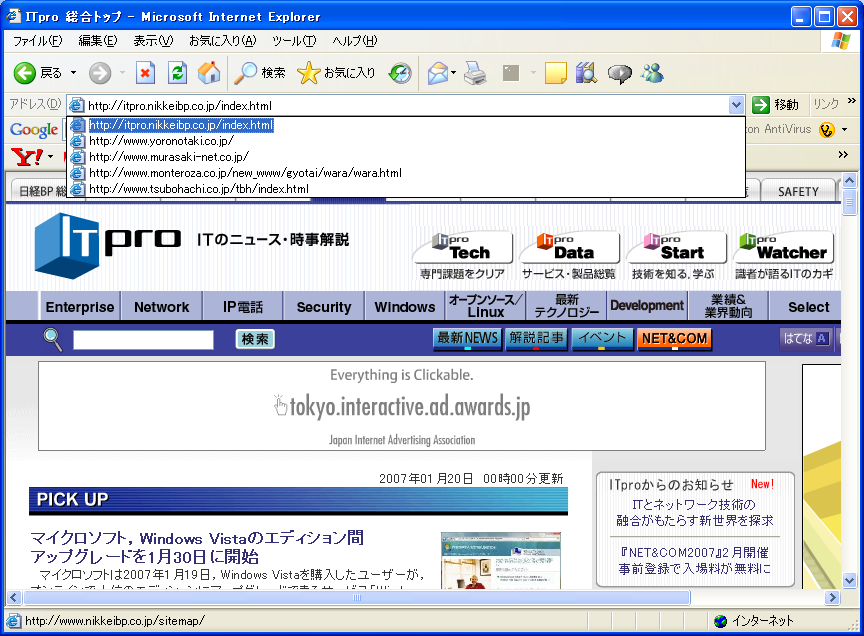Click the red Stop loading icon
This screenshot has width=864, height=636.
point(146,73)
